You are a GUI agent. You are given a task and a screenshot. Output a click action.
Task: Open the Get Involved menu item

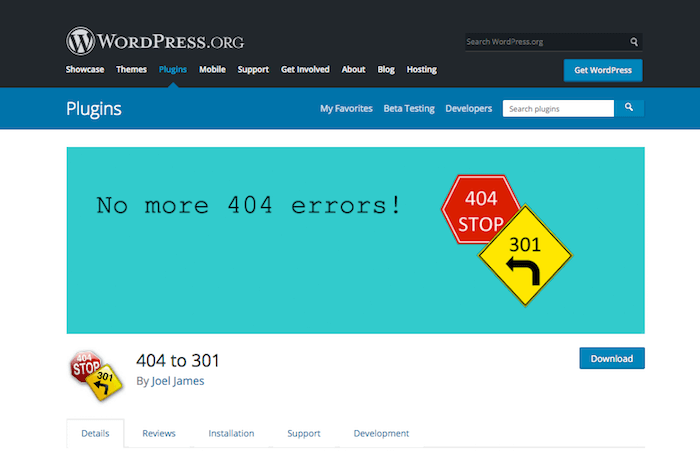pos(305,69)
